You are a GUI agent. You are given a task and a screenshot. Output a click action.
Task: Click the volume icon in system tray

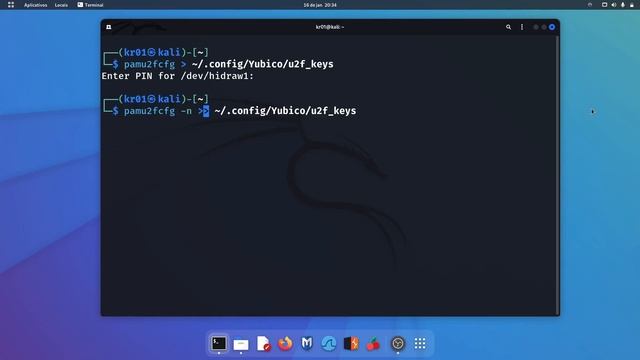coord(613,5)
